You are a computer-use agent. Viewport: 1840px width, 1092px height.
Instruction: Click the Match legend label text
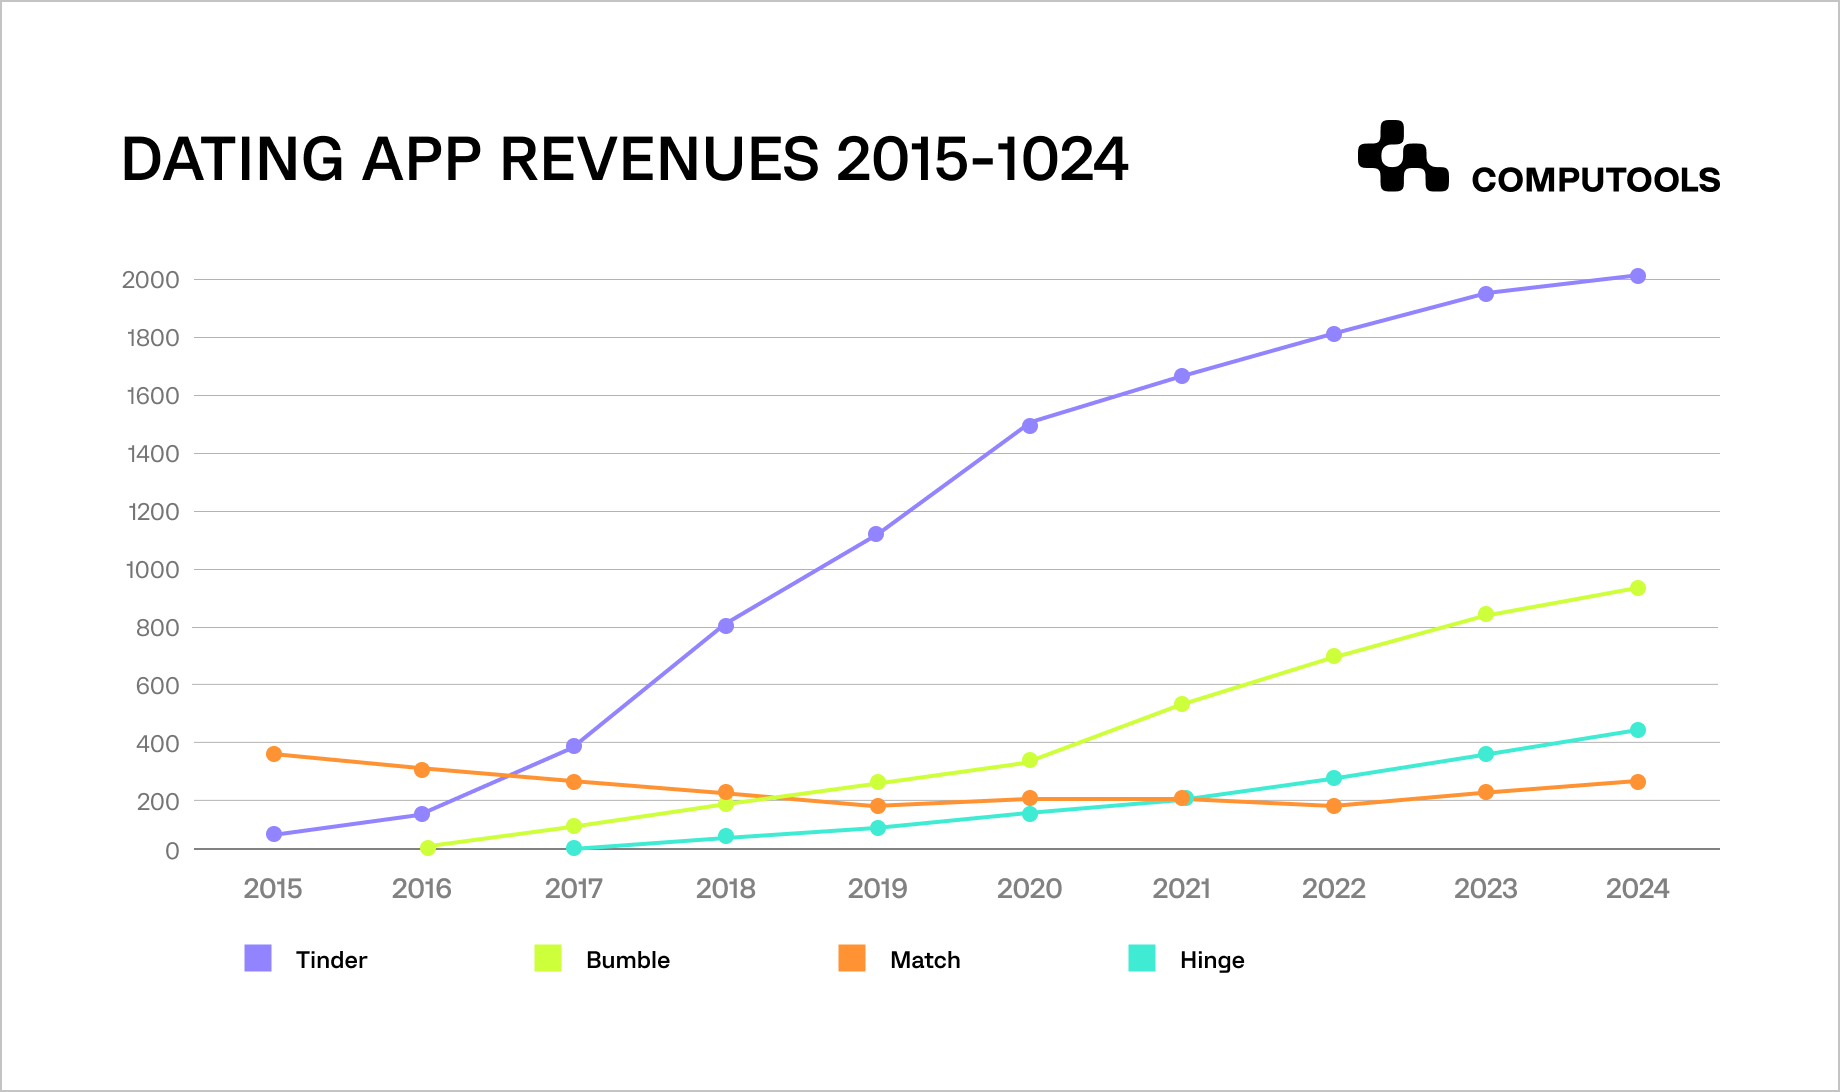tap(925, 959)
